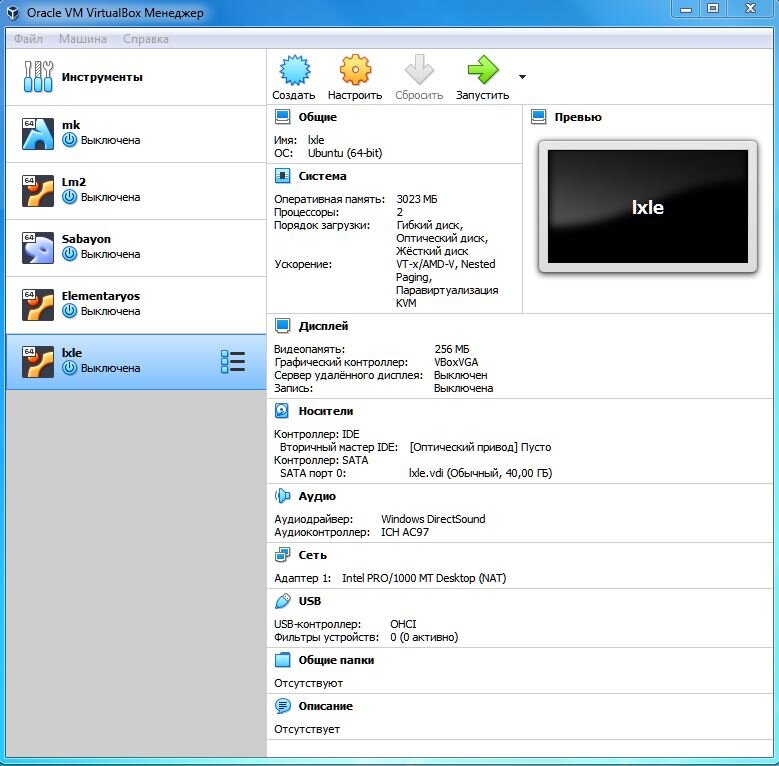Click the lxle preview thumbnail
This screenshot has height=766, width=779.
tap(648, 207)
